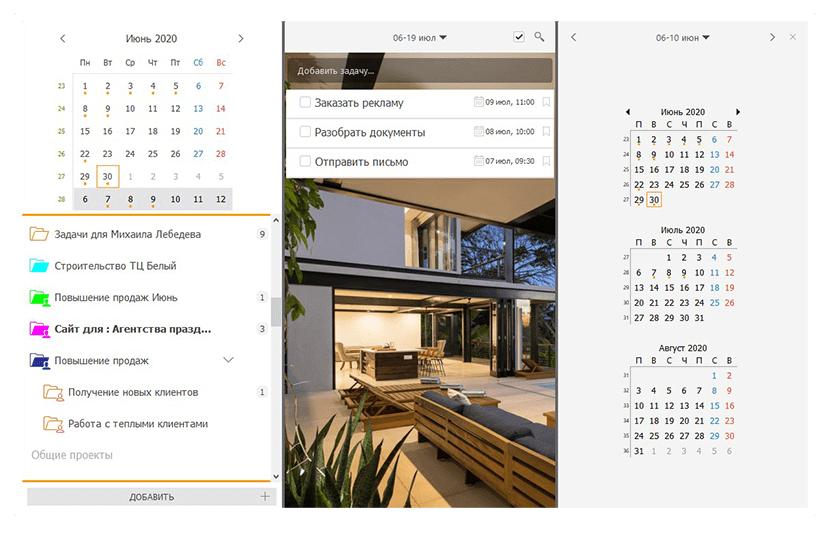832x534 pixels.
Task: Bookmark the Отправить письмо task flag icon
Action: pos(546,161)
